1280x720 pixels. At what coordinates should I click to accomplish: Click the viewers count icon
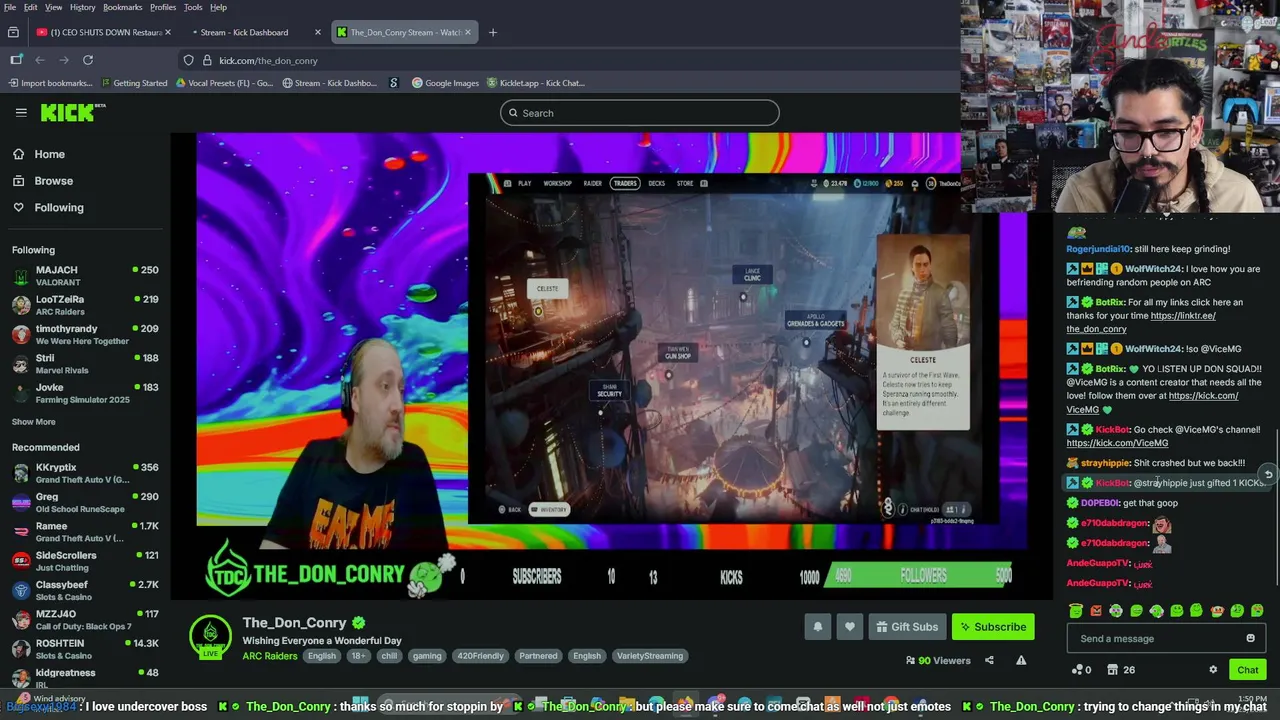910,660
